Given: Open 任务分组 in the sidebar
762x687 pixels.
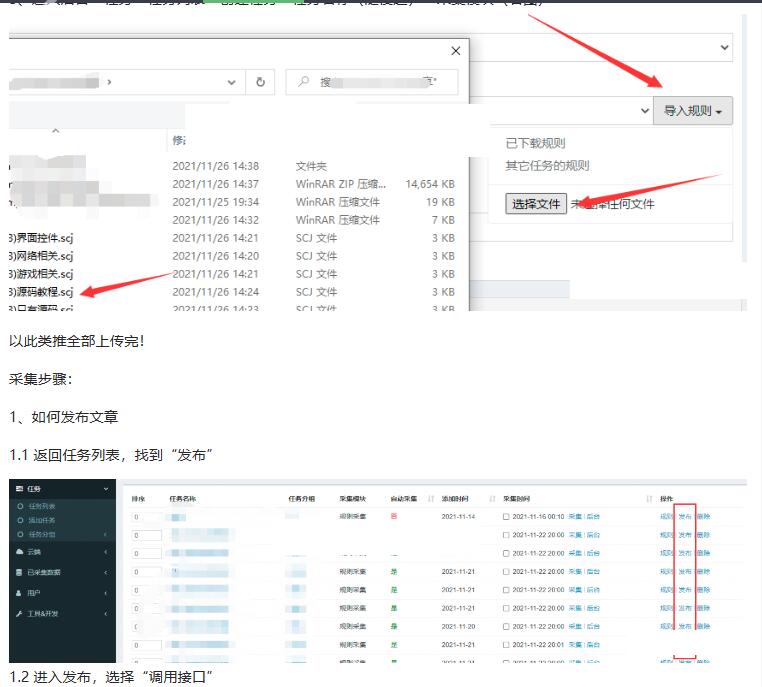Looking at the screenshot, I should click(42, 534).
